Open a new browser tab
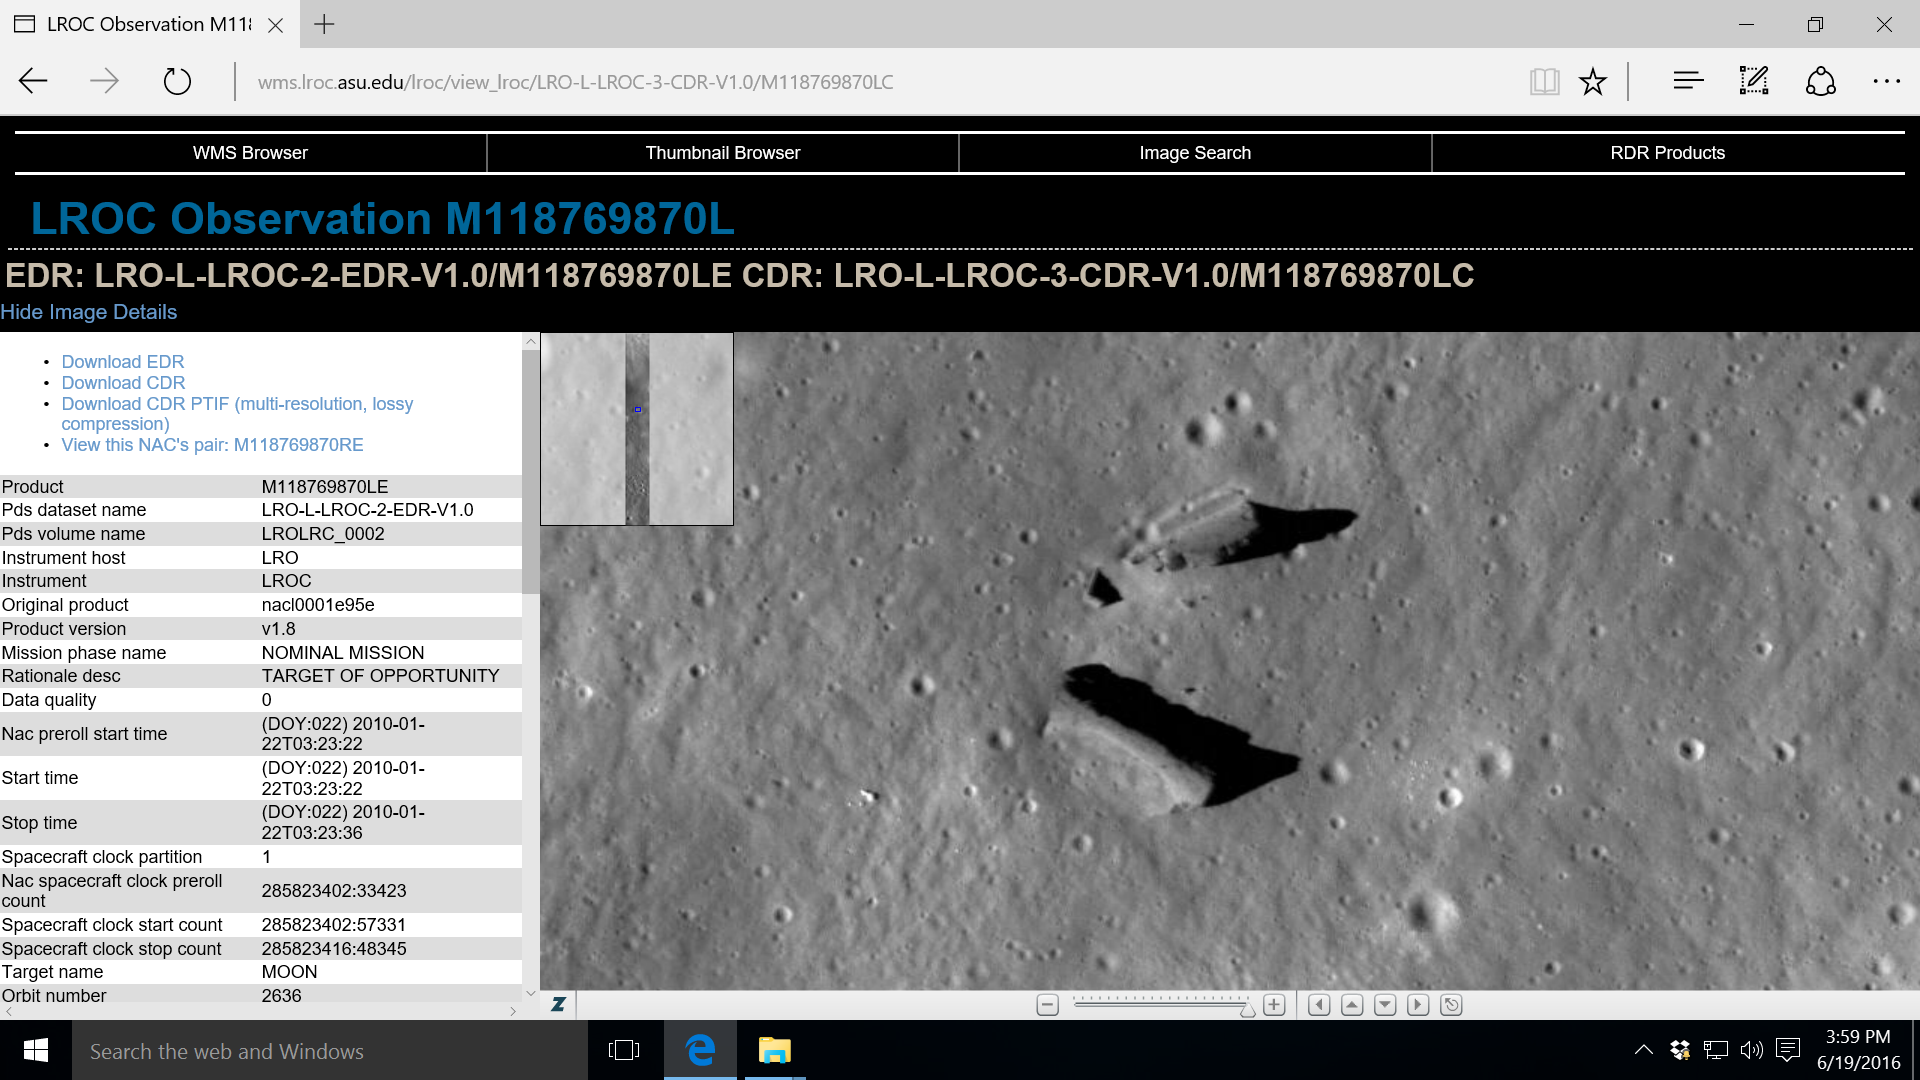The image size is (1920, 1080). click(x=324, y=24)
